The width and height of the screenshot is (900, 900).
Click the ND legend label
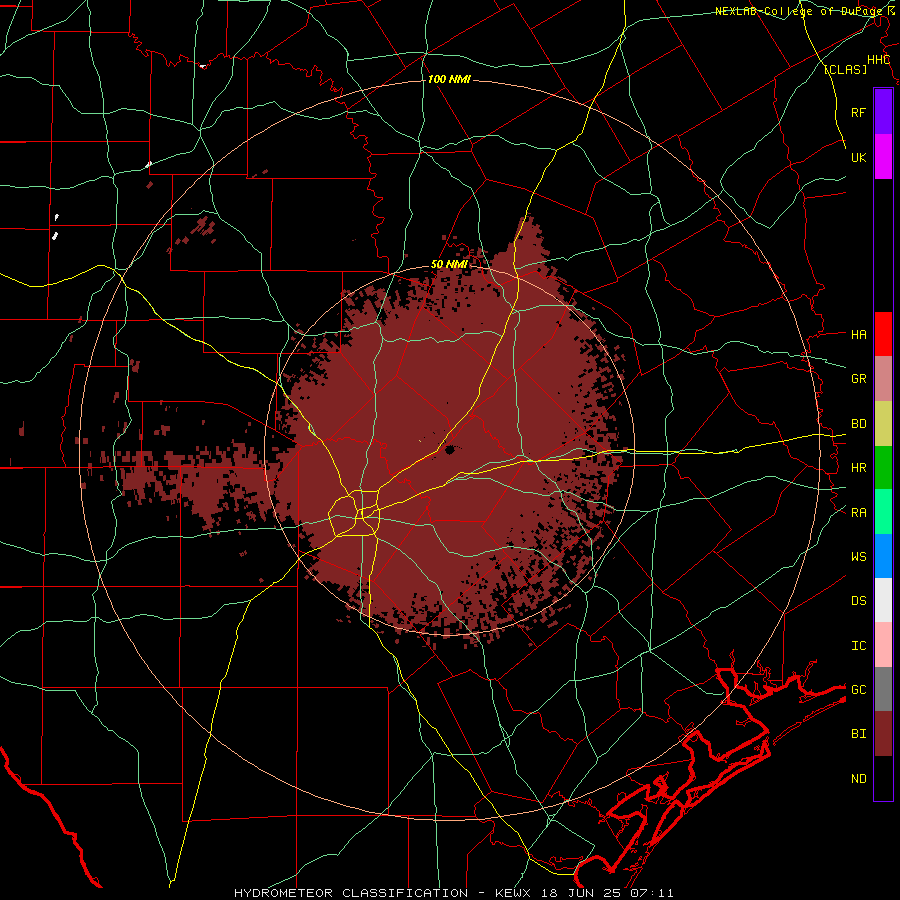tap(858, 779)
